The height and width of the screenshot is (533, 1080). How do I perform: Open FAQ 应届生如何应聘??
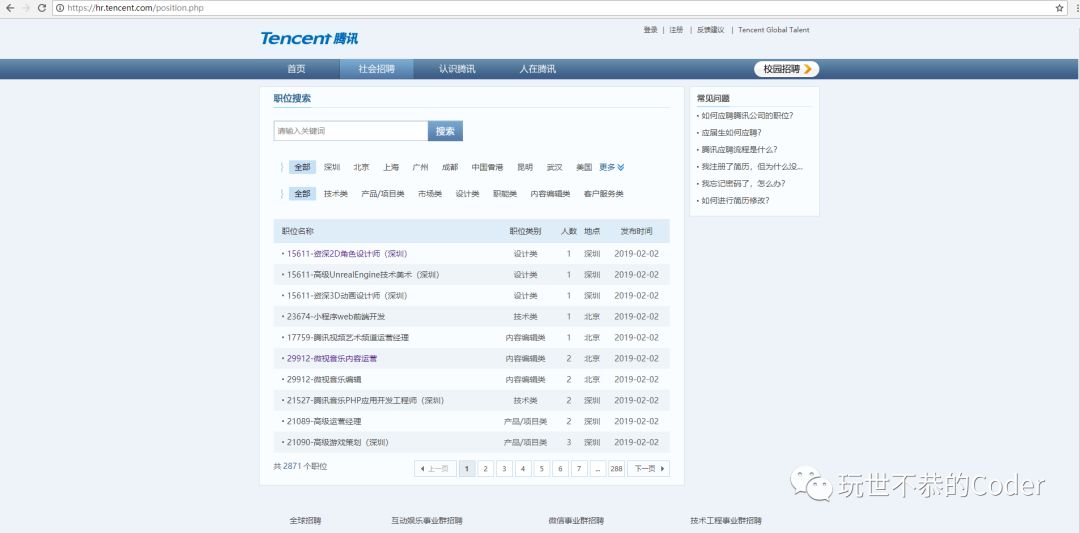pyautogui.click(x=731, y=132)
